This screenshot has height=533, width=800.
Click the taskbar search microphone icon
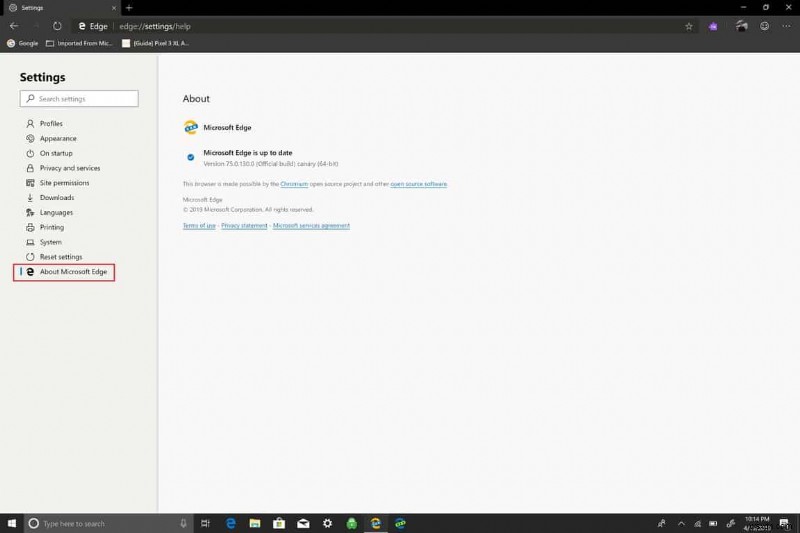183,523
